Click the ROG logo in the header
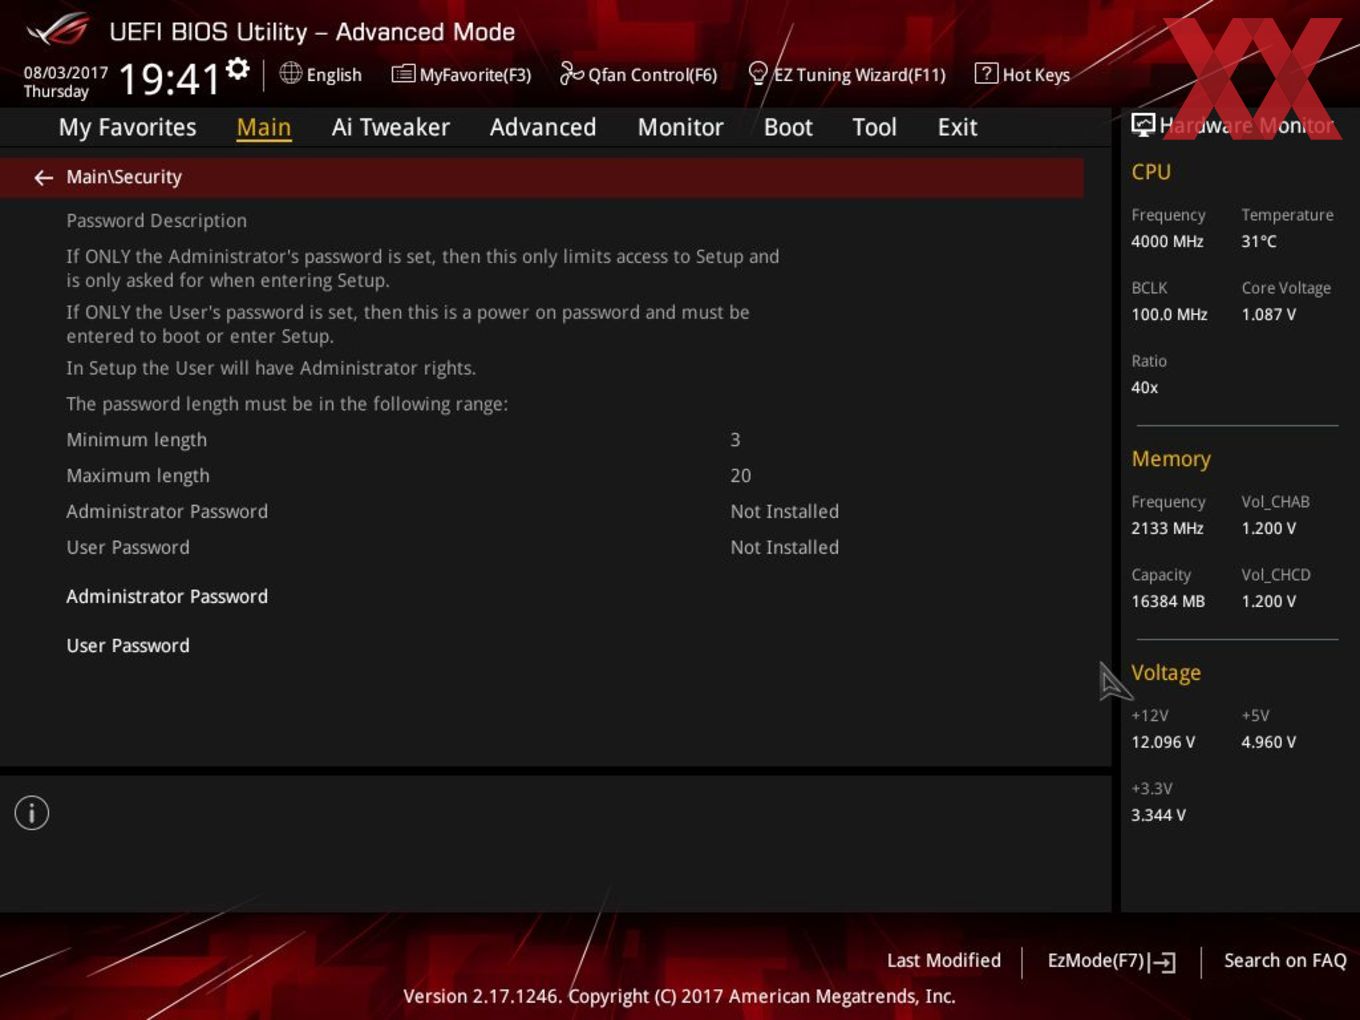This screenshot has width=1360, height=1020. click(x=58, y=30)
